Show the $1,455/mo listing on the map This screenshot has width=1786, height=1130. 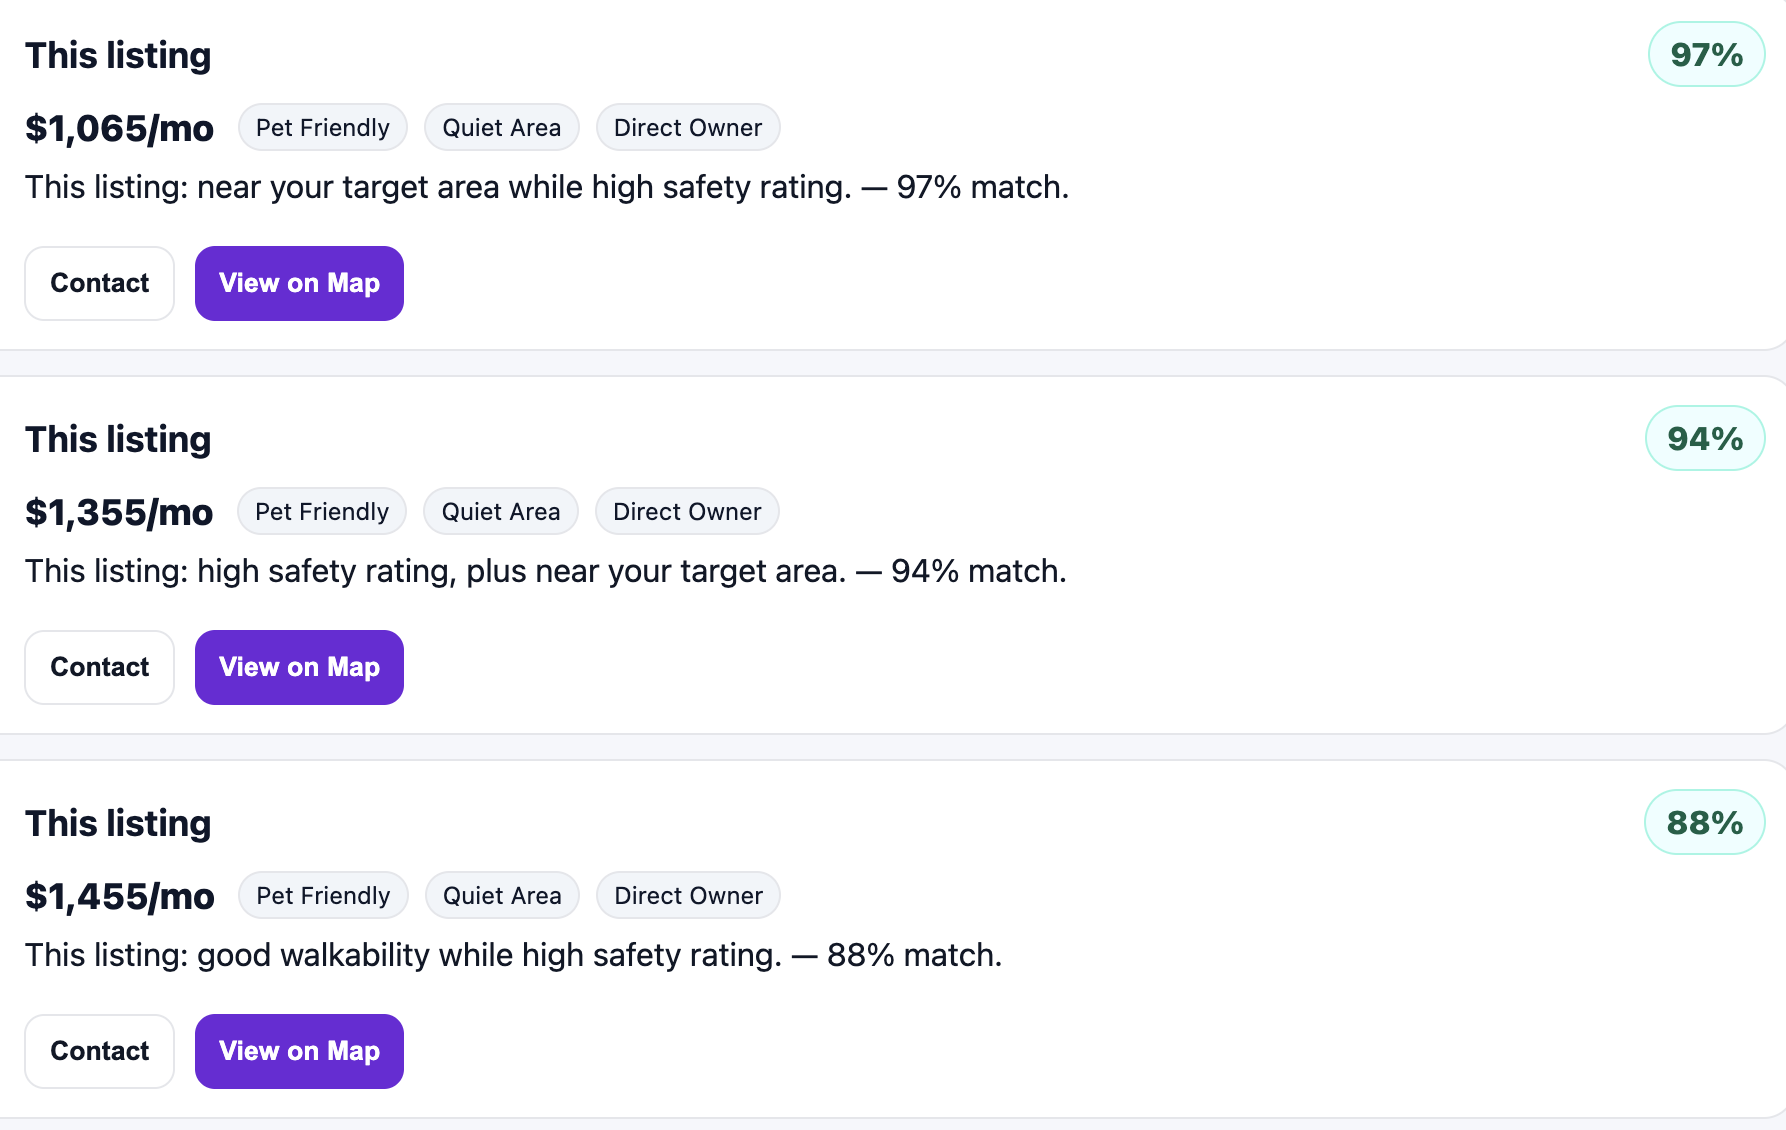tap(299, 1051)
